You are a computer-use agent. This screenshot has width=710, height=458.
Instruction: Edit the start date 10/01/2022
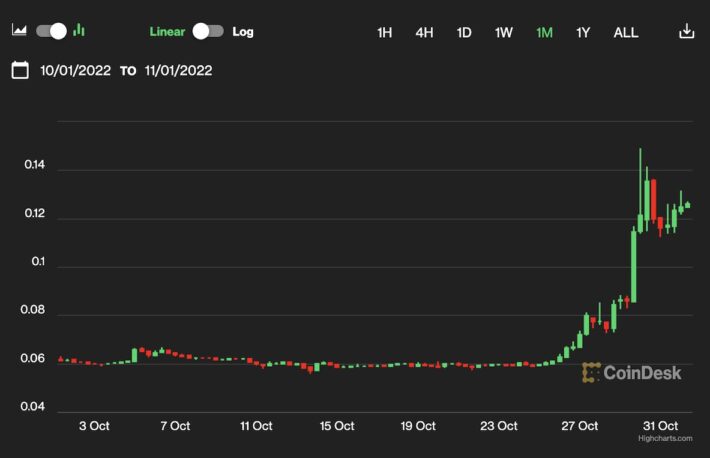[75, 71]
